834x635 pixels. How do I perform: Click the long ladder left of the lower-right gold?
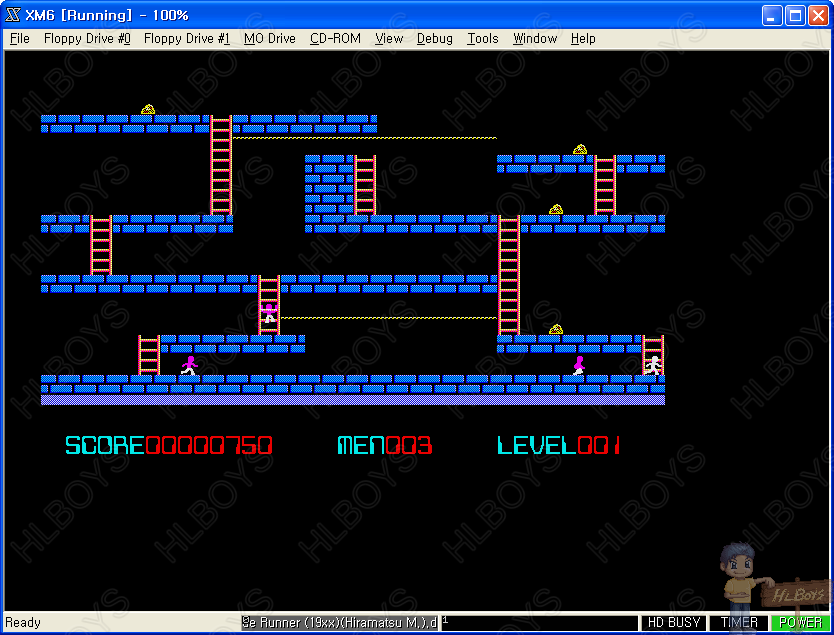click(509, 275)
